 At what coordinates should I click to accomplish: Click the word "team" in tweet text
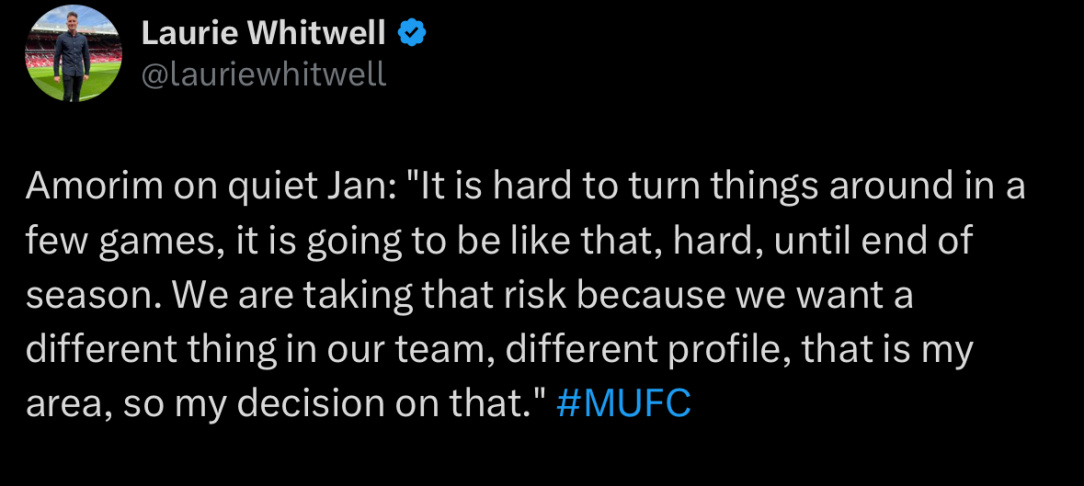pyautogui.click(x=442, y=351)
